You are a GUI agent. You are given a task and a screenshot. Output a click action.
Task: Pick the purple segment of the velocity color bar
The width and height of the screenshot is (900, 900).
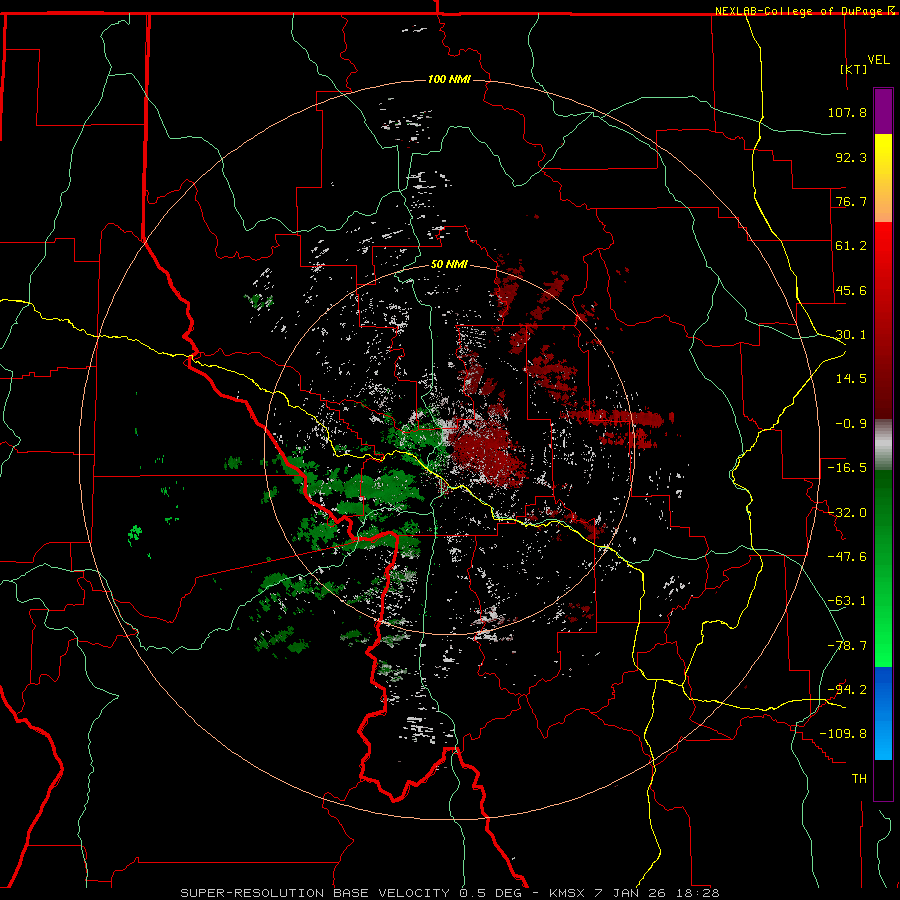pyautogui.click(x=883, y=111)
